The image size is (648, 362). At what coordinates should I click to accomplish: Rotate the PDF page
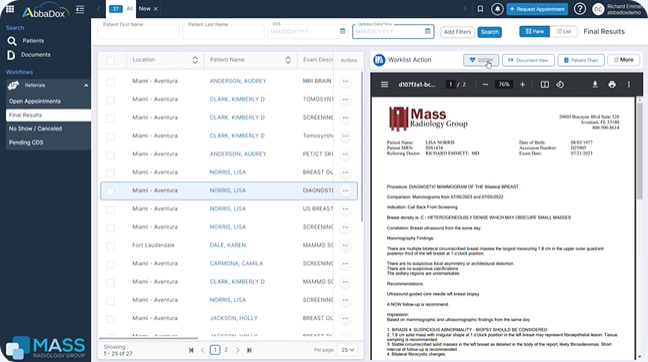point(560,84)
